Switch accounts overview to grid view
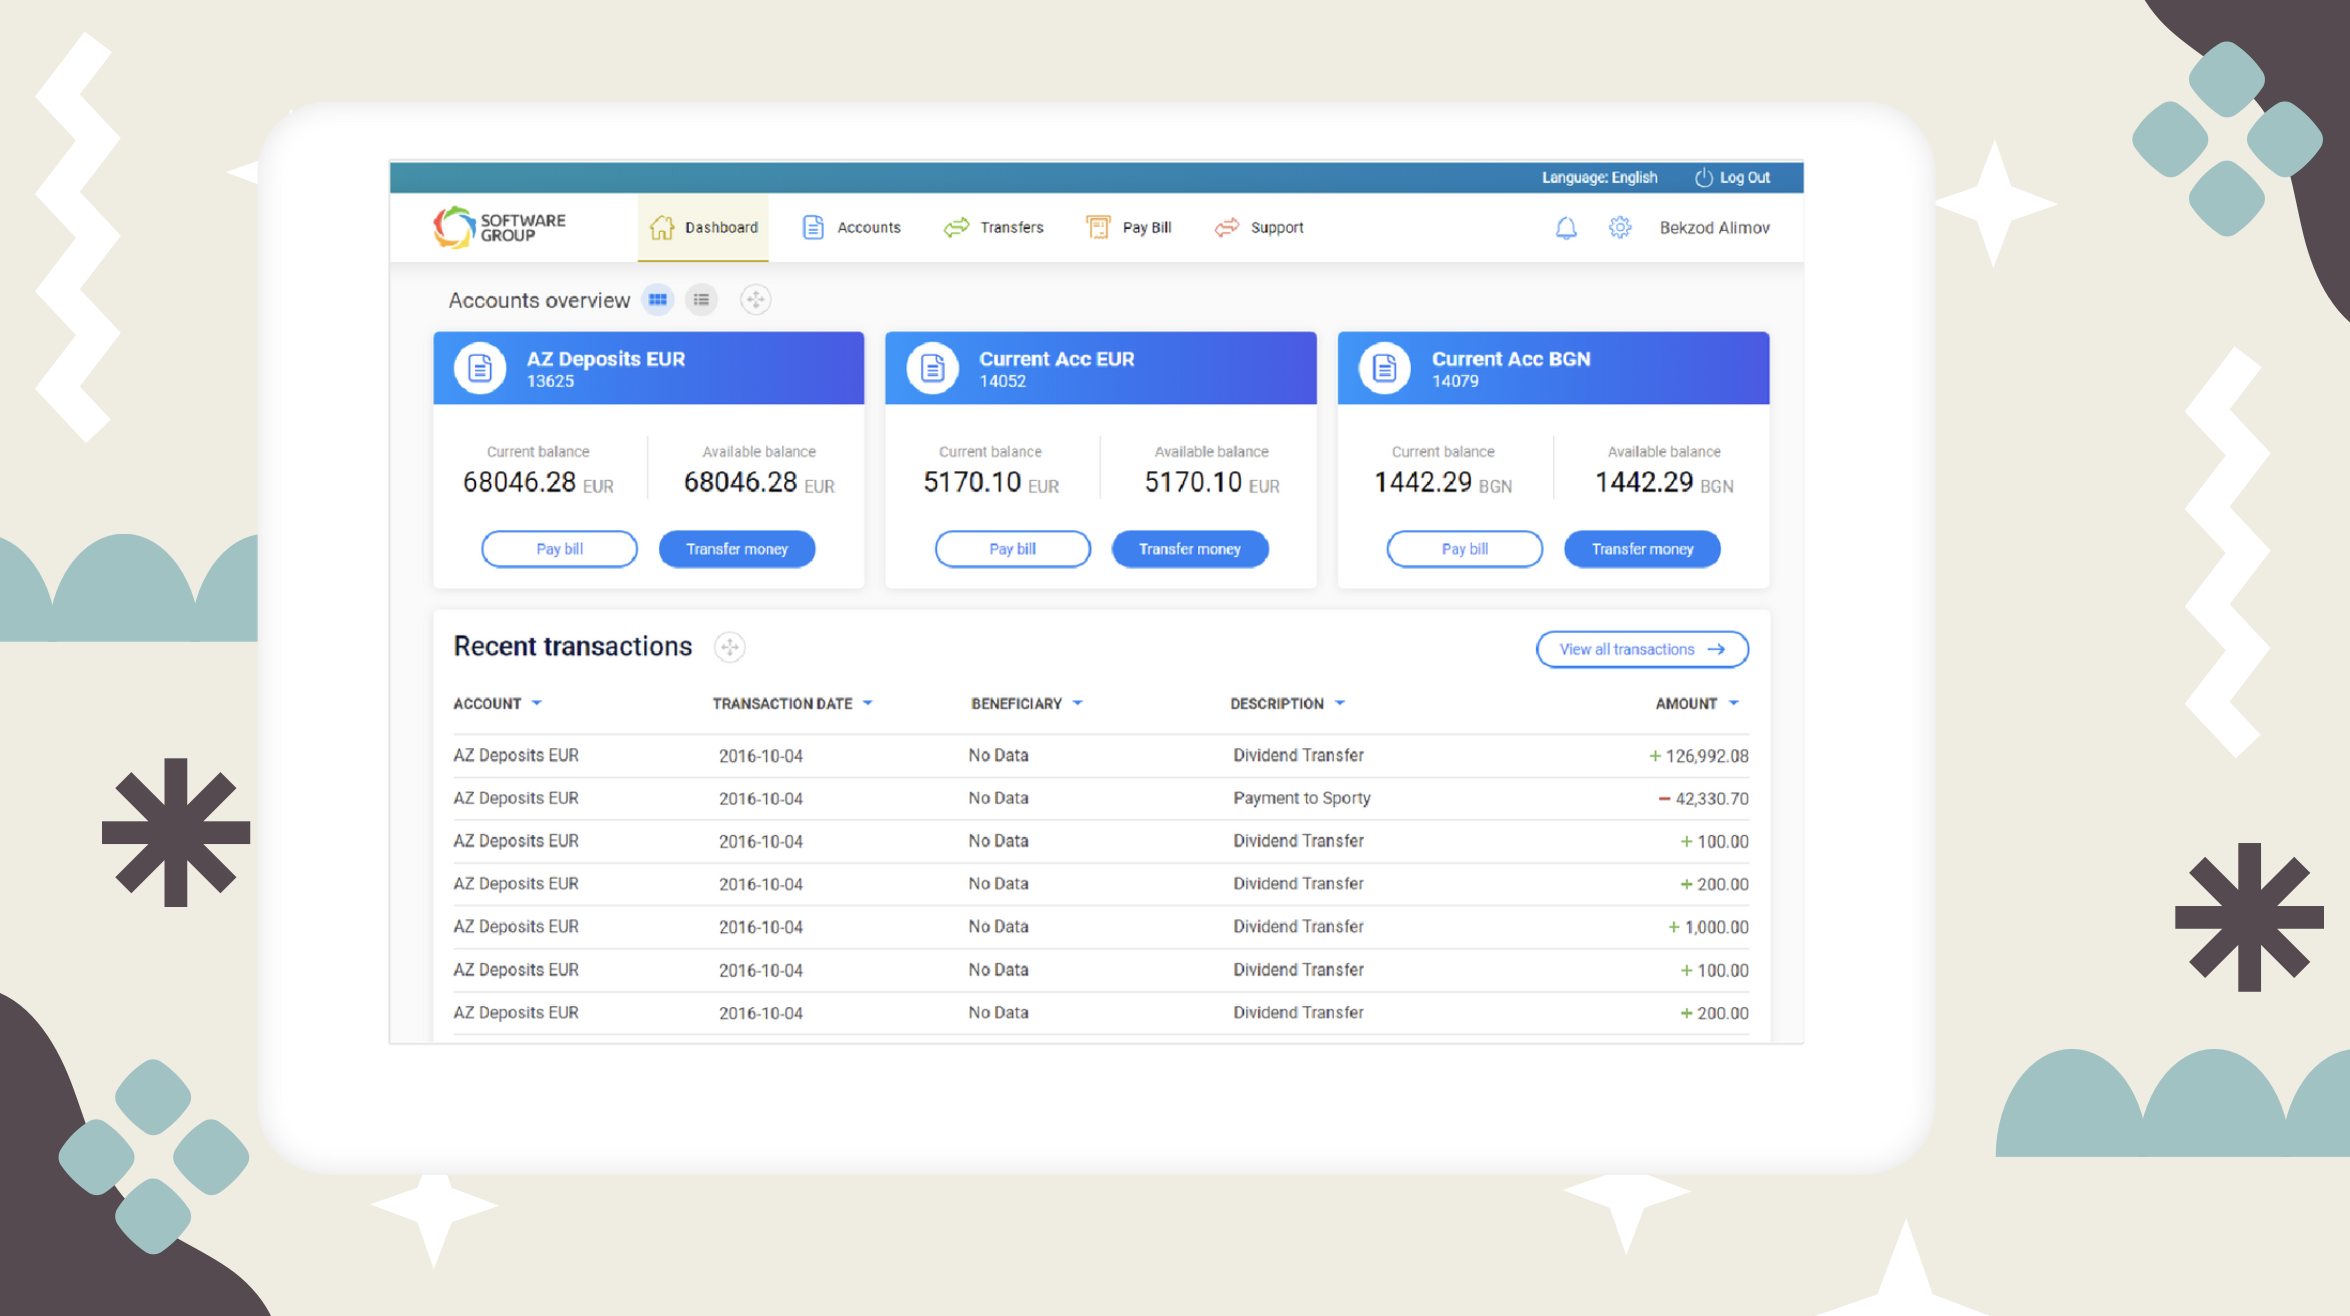 [x=658, y=300]
